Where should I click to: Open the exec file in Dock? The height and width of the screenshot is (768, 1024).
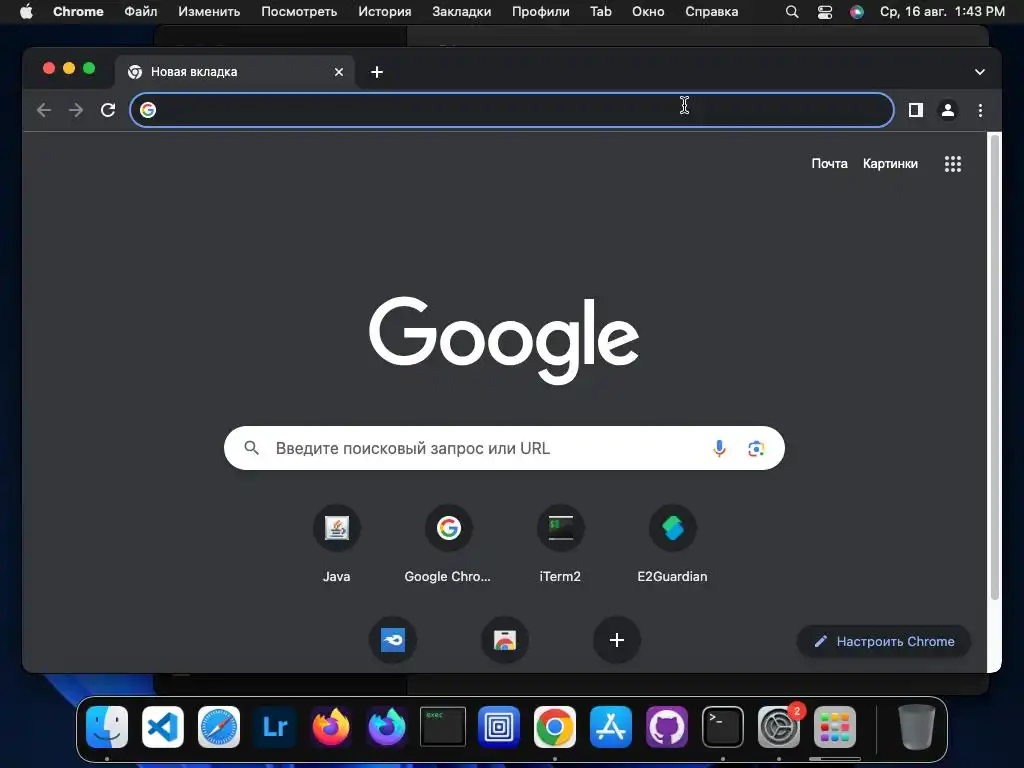[x=443, y=727]
